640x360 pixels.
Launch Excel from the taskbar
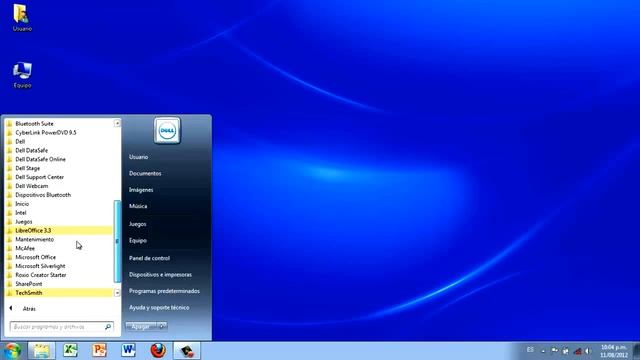pos(70,351)
